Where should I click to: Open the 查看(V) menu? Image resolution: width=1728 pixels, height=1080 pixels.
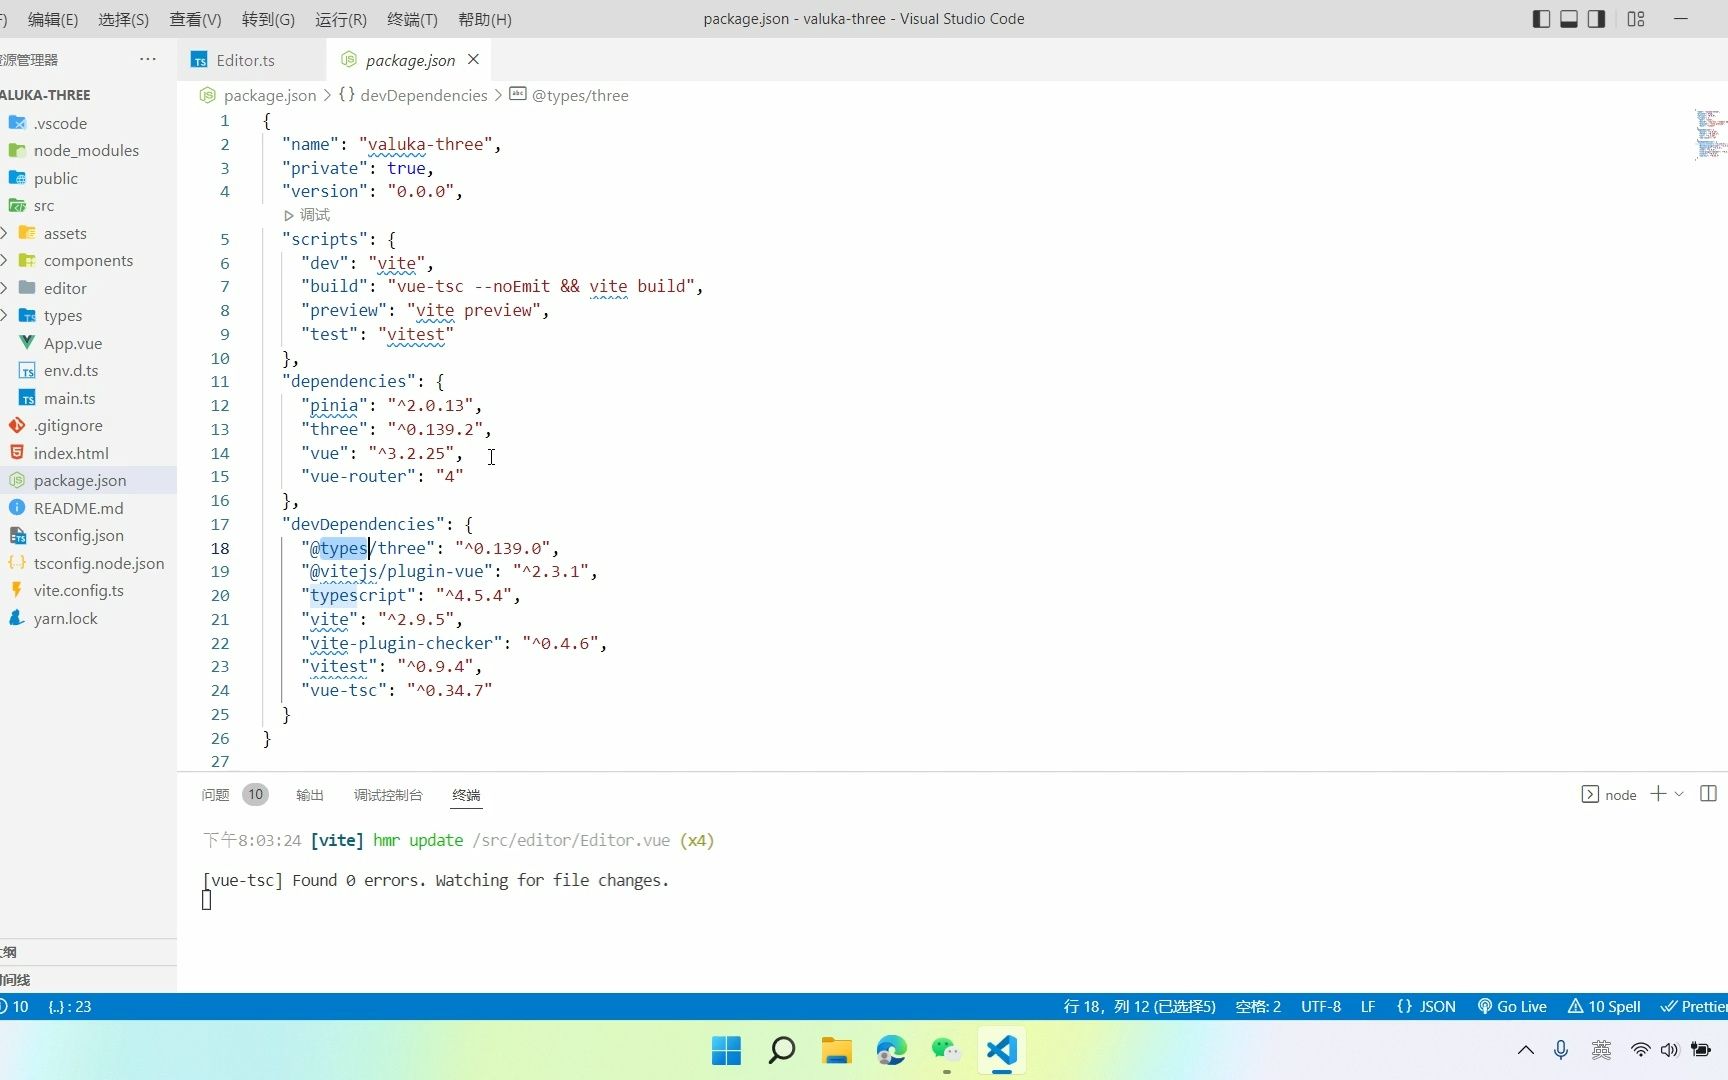point(196,19)
